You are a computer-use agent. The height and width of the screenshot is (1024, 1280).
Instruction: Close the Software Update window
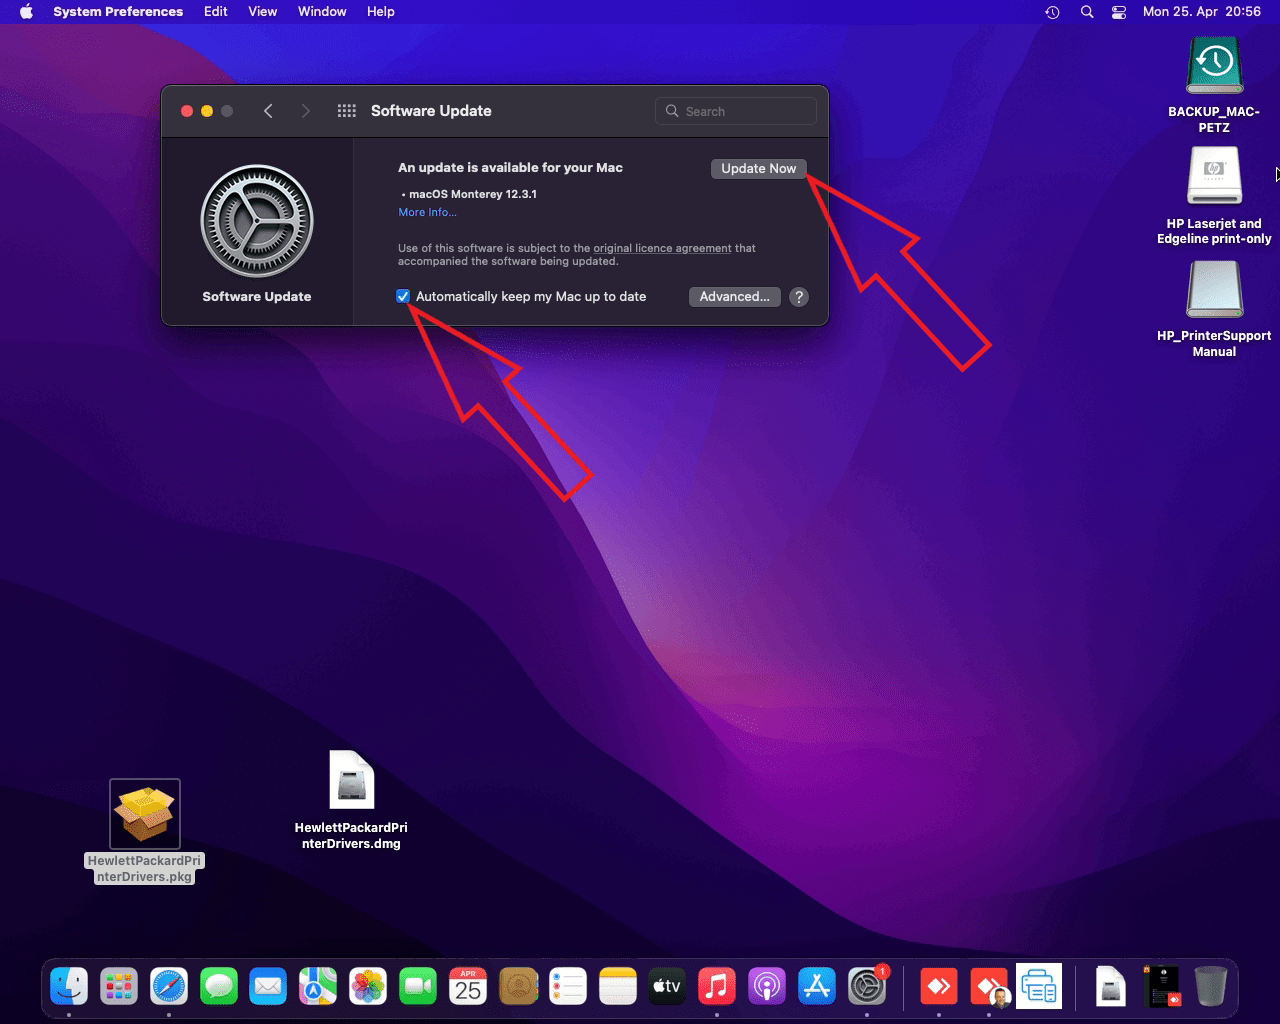187,111
